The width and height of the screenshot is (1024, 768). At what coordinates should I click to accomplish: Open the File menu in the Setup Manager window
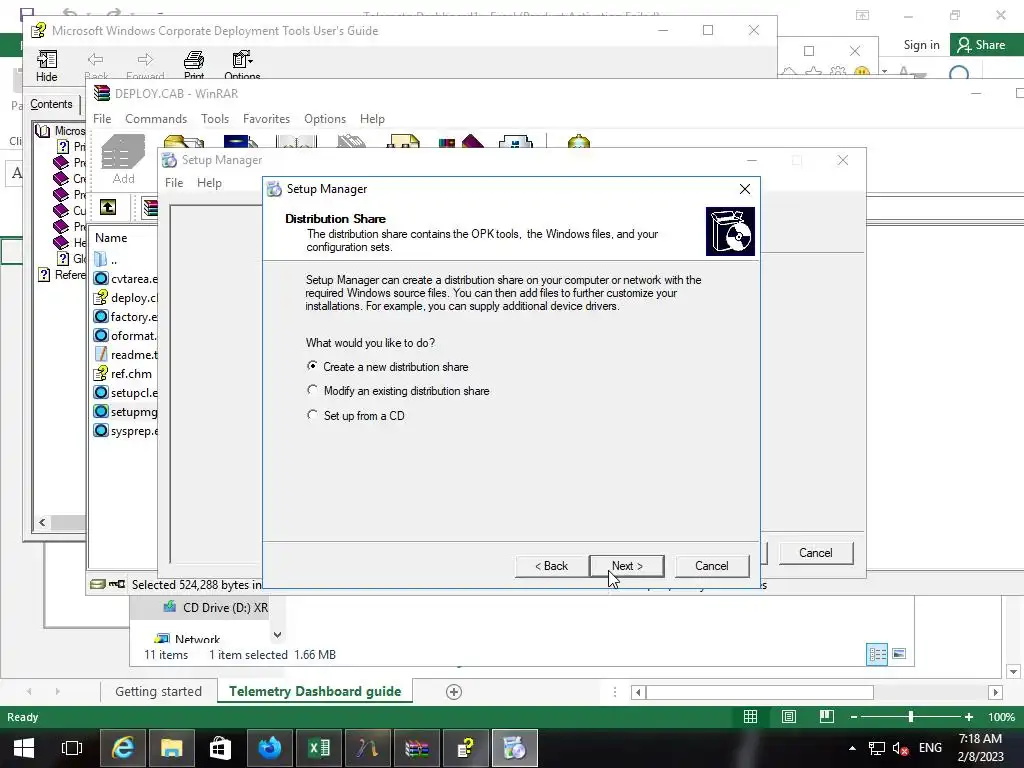(174, 183)
